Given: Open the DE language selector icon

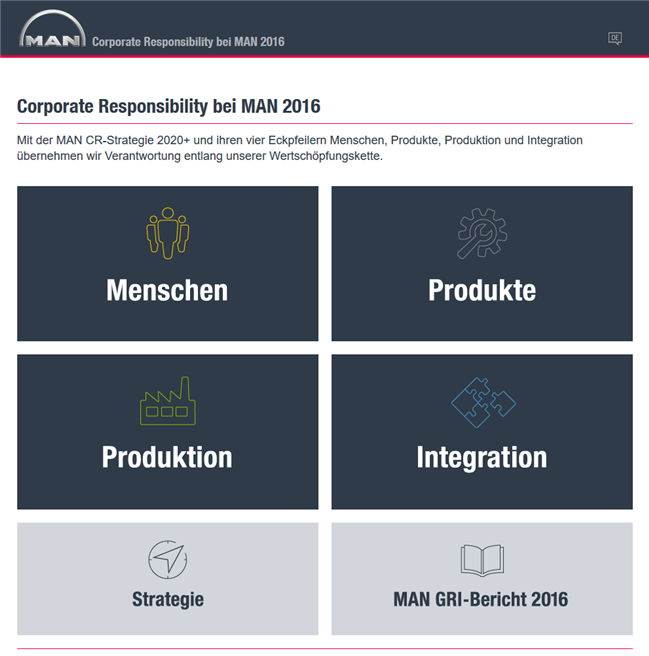Looking at the screenshot, I should click(615, 38).
